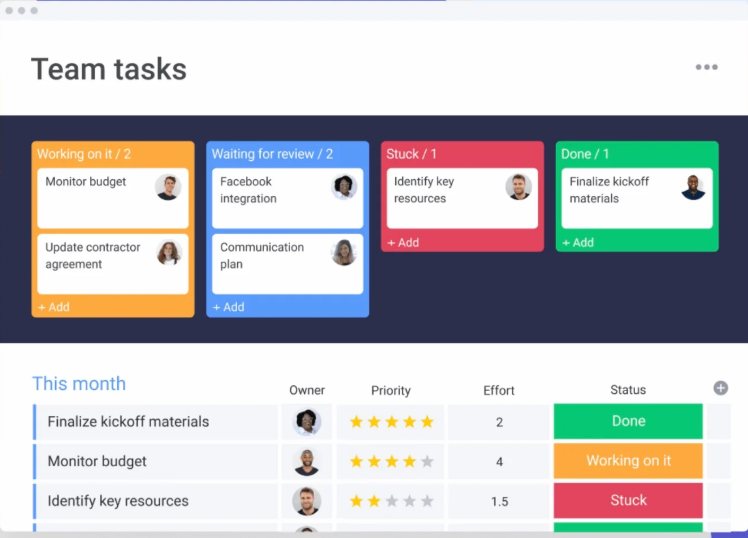Set priority stars for Identify key resources
Viewport: 748px width, 538px height.
coord(391,501)
